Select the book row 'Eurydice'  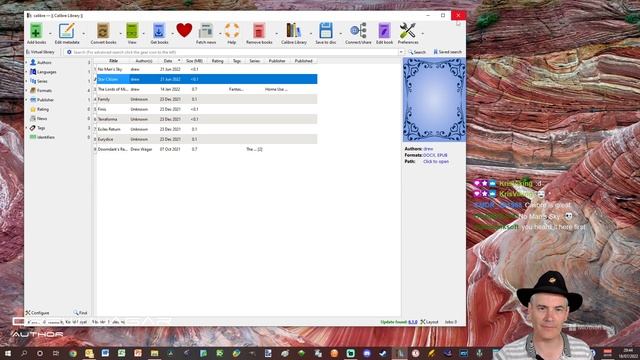click(205, 139)
